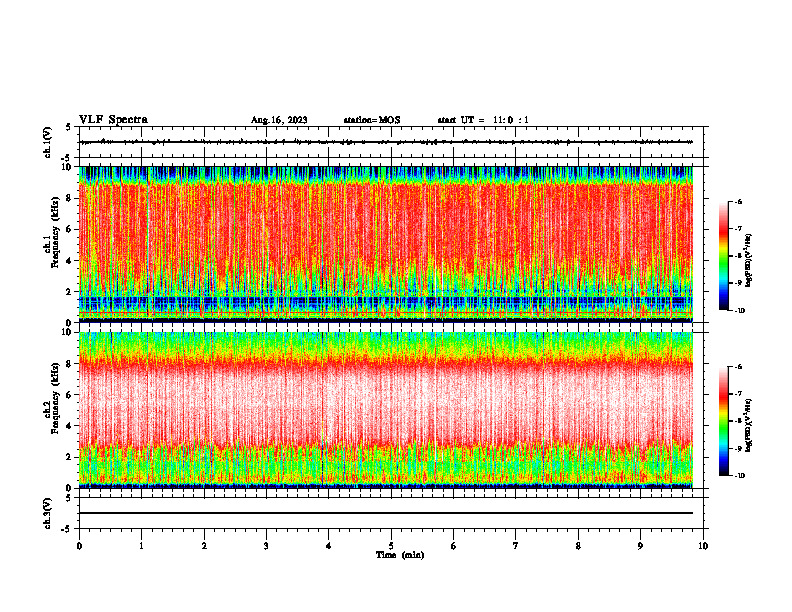Click the '5' tick on ch.1(V) axis
The image size is (792, 612).
[x=70, y=127]
